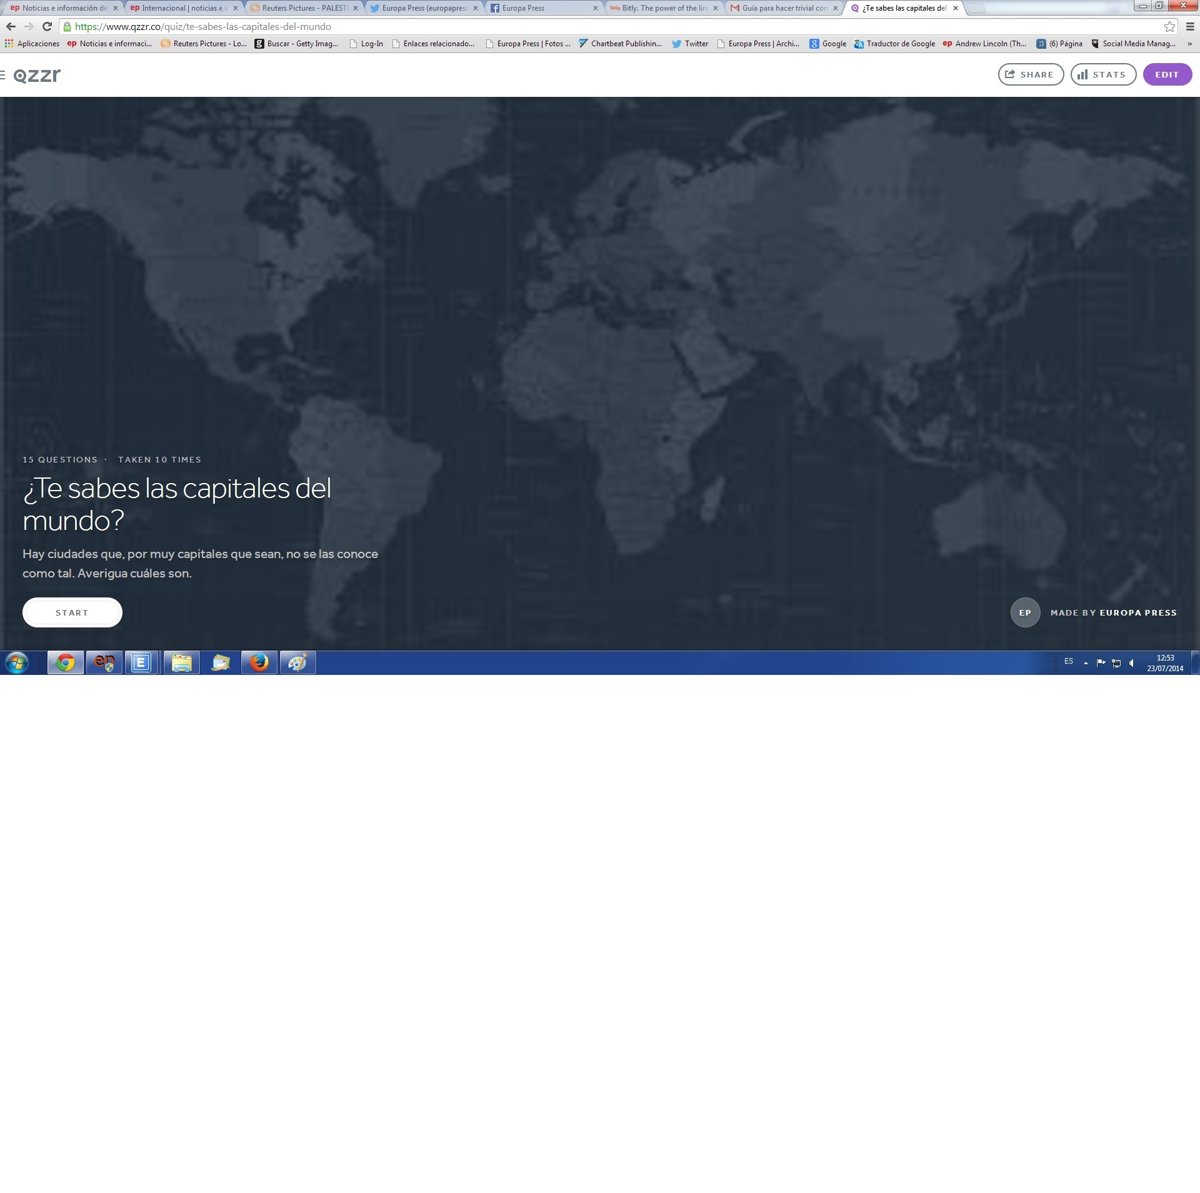Open the Aplicaciones apps shortcut
Image resolution: width=1200 pixels, height=1193 pixels.
tap(32, 44)
